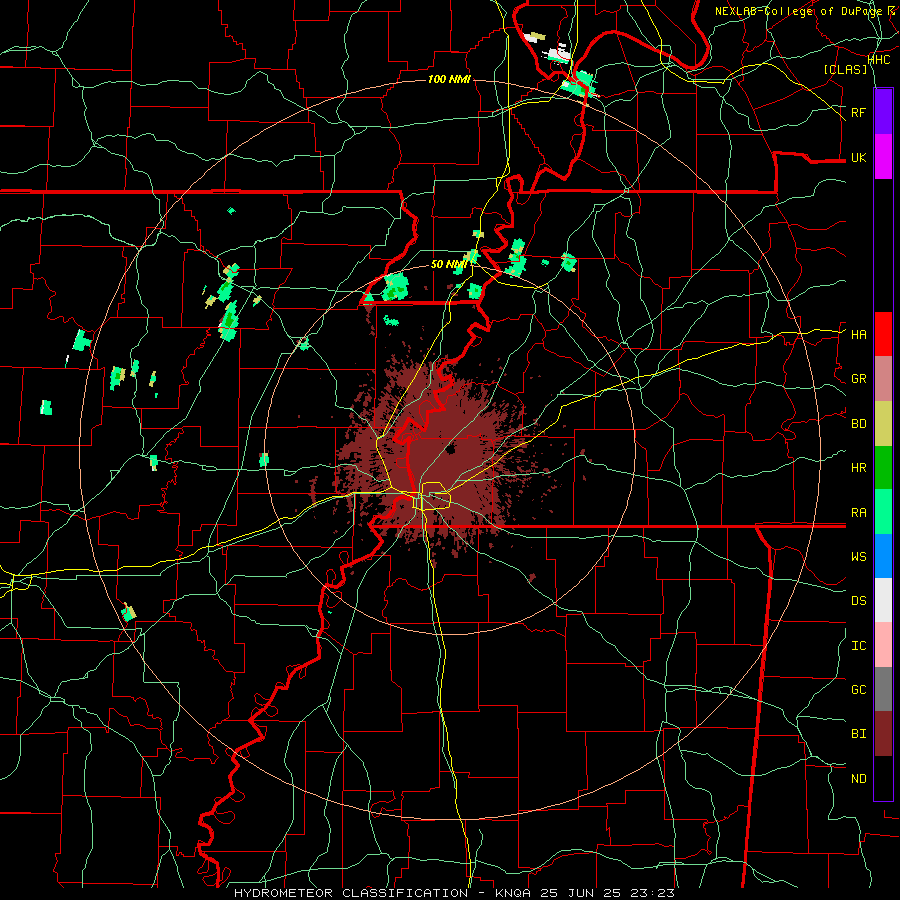The width and height of the screenshot is (900, 900).
Task: Click the GR legend label
Action: tap(858, 379)
